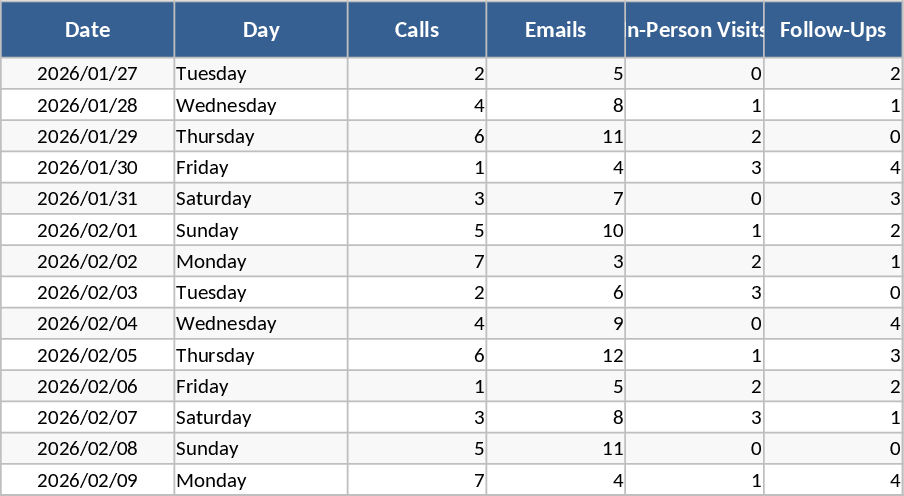The height and width of the screenshot is (496, 904).
Task: Click the In-Person Visits column header
Action: click(x=695, y=30)
